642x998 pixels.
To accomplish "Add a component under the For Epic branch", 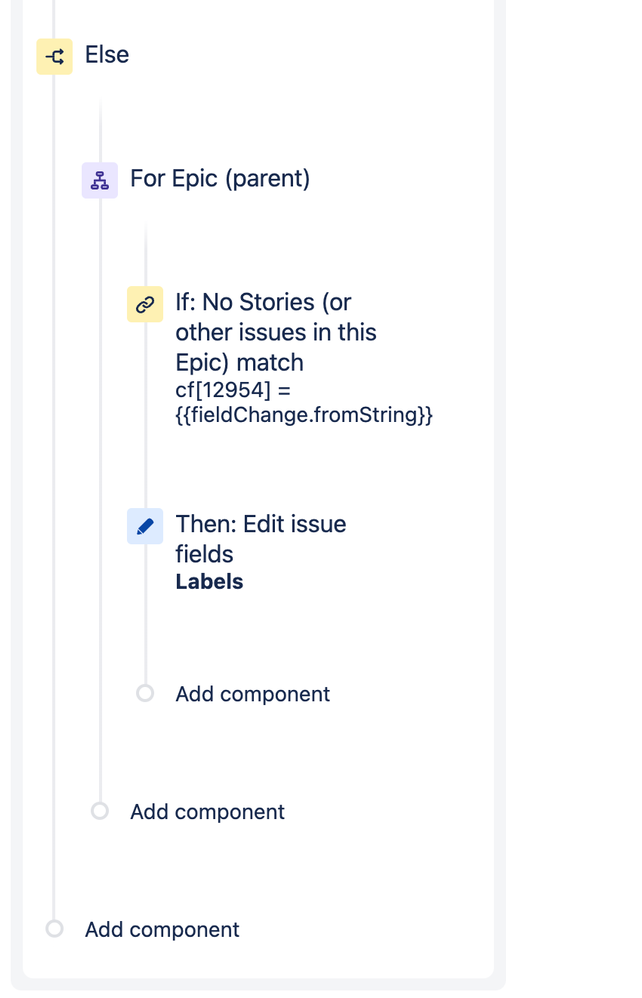I will pos(206,811).
